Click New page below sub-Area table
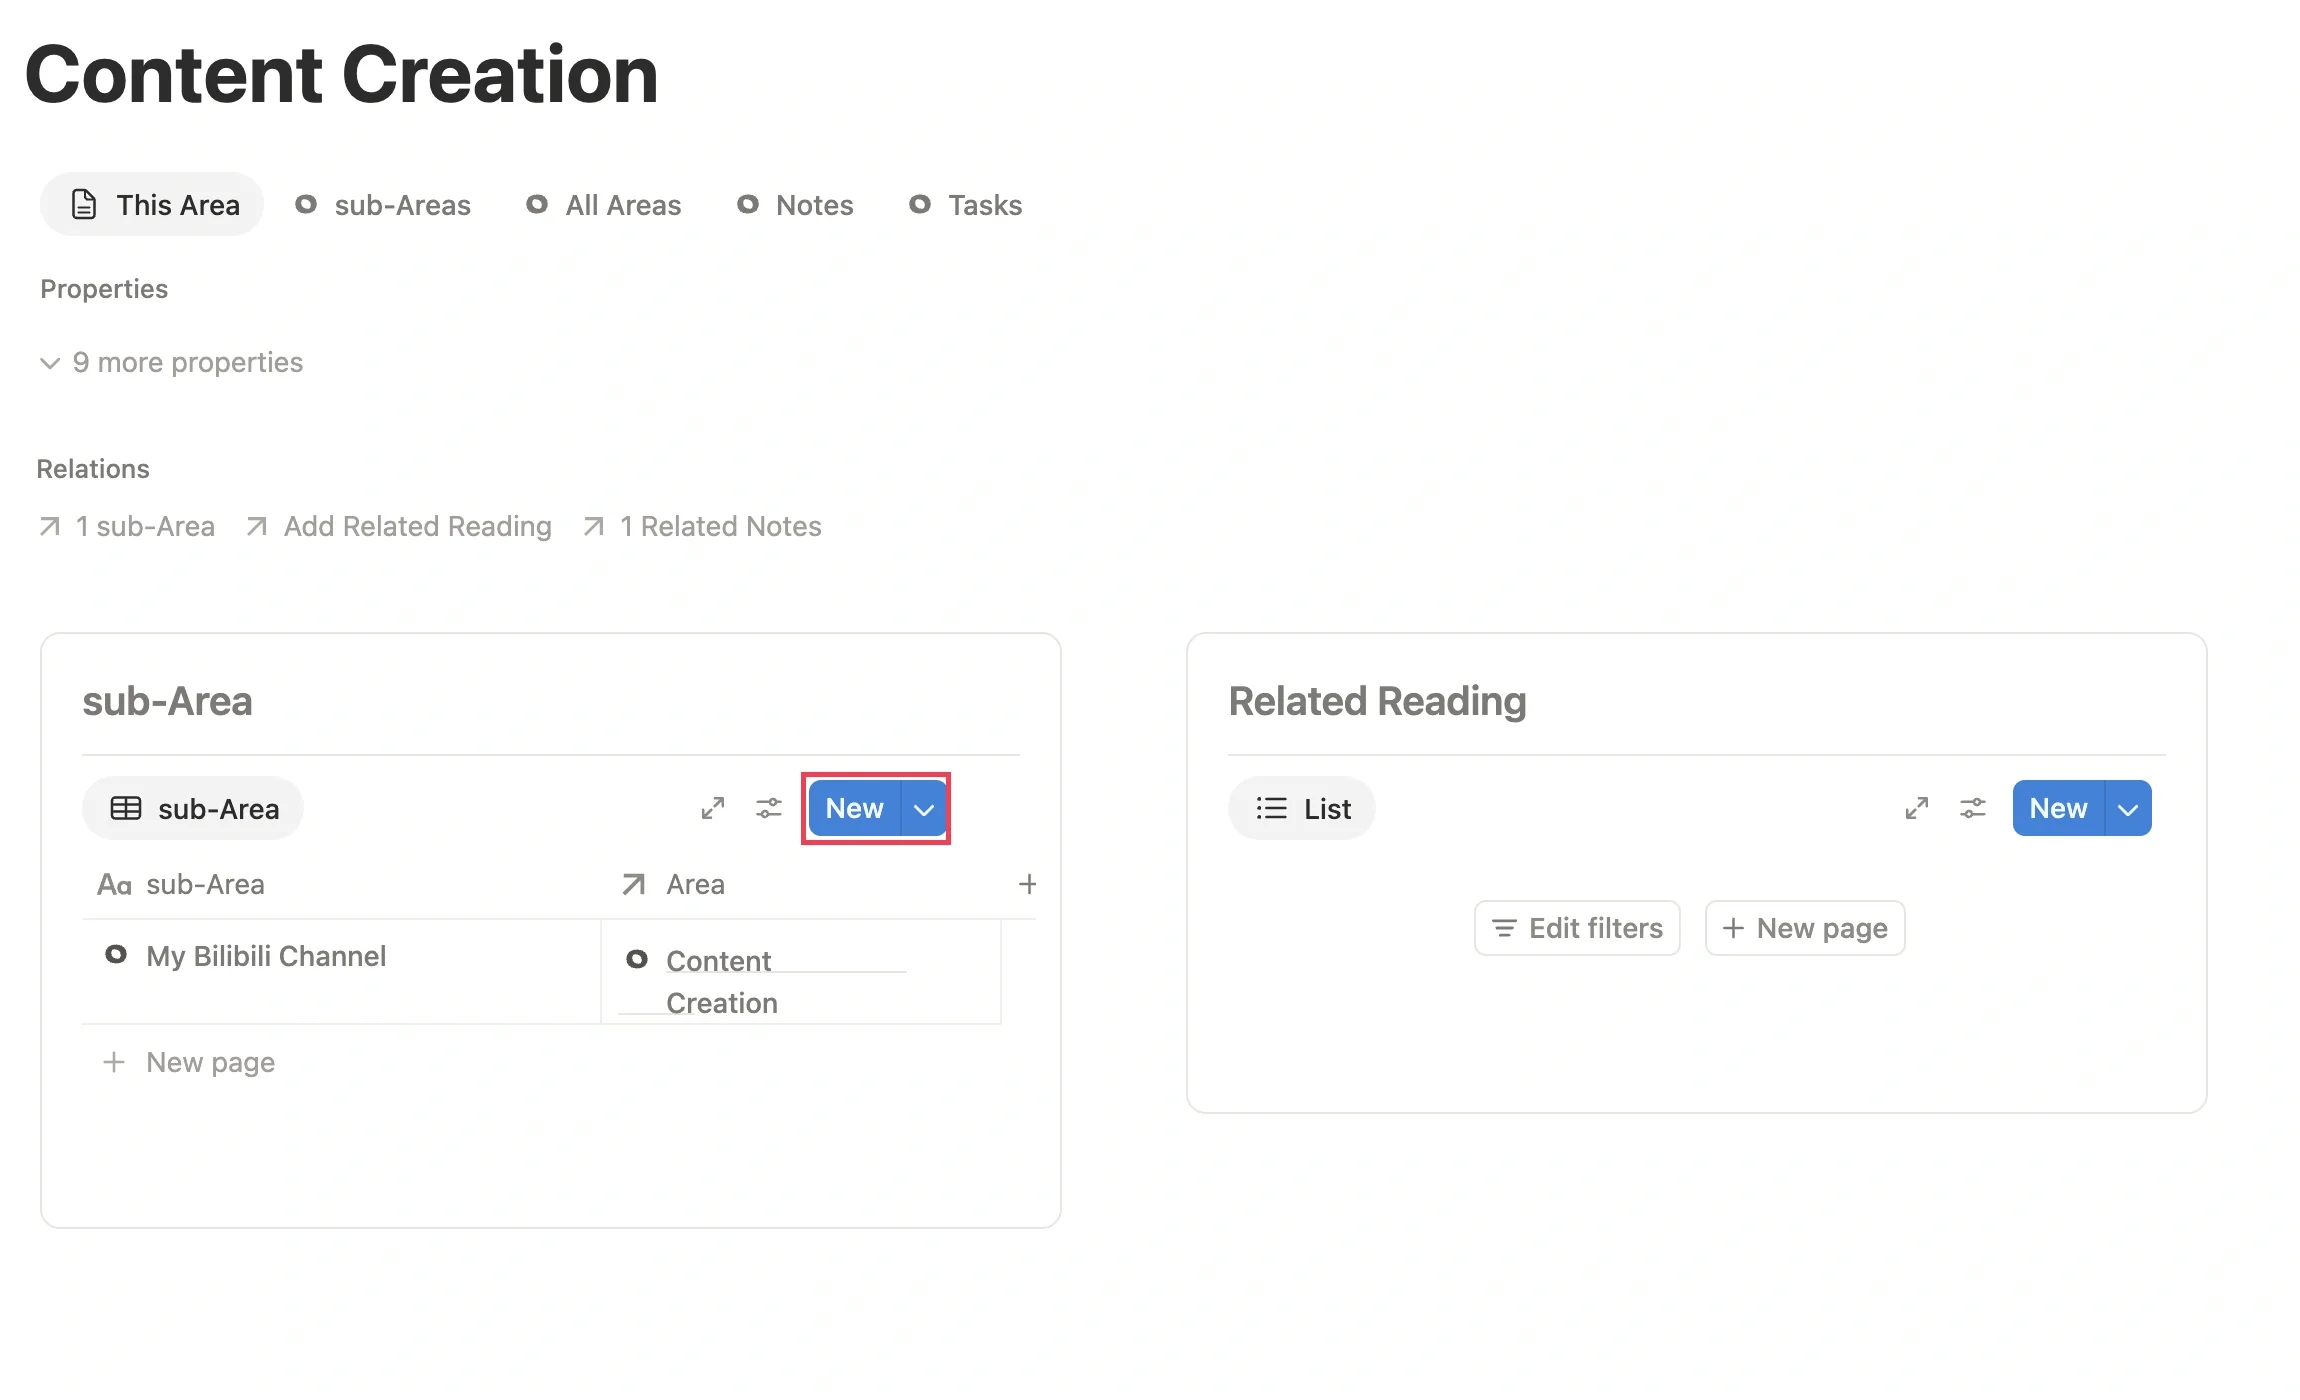This screenshot has height=1400, width=2300. (190, 1062)
